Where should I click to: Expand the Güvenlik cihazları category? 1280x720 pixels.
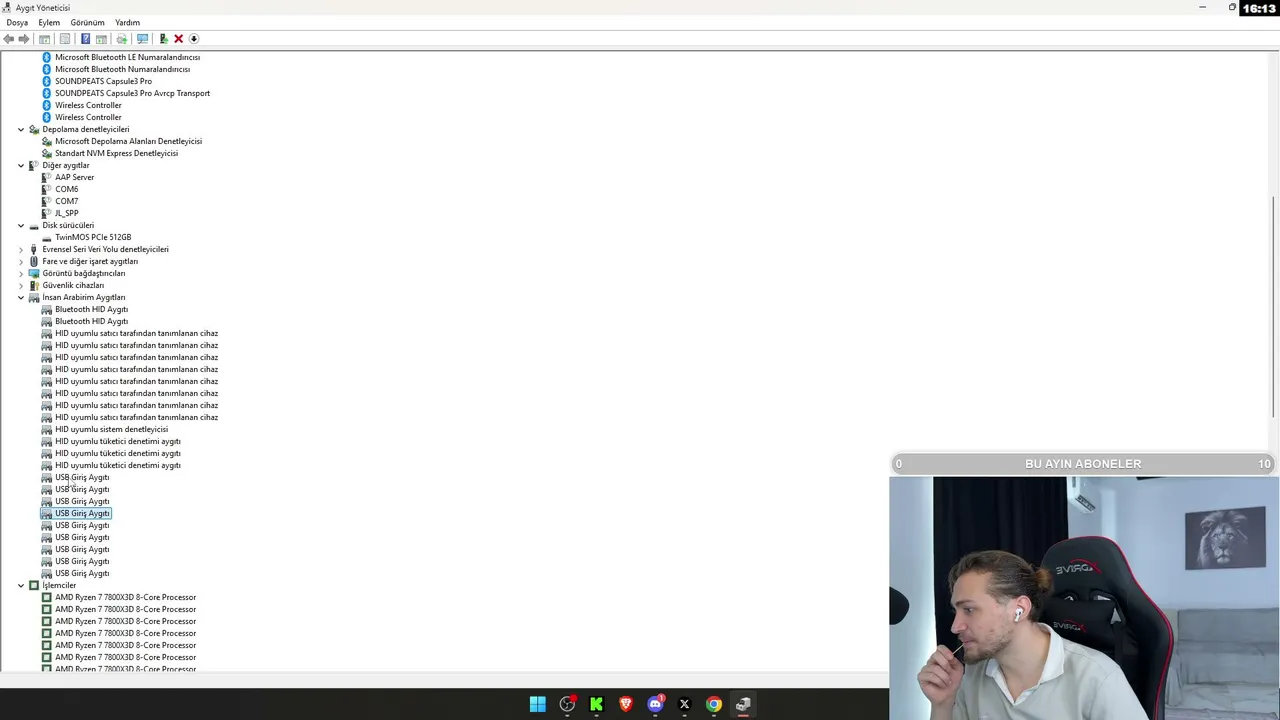[21, 285]
